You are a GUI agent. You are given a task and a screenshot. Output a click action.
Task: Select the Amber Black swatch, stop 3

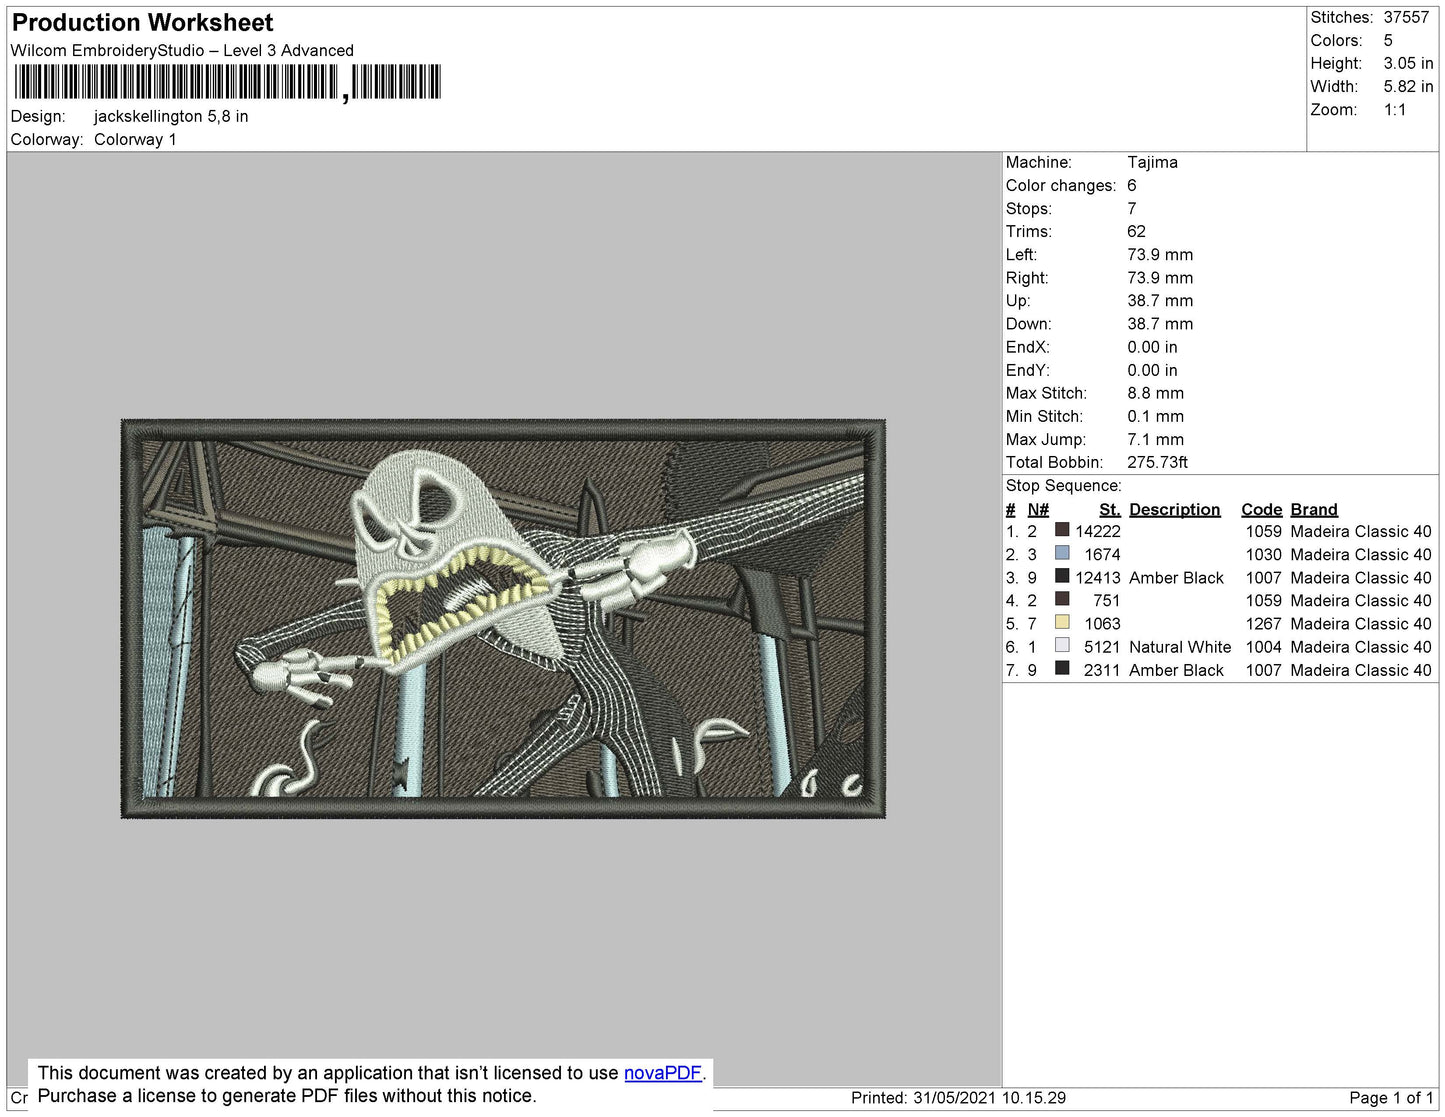[1062, 576]
